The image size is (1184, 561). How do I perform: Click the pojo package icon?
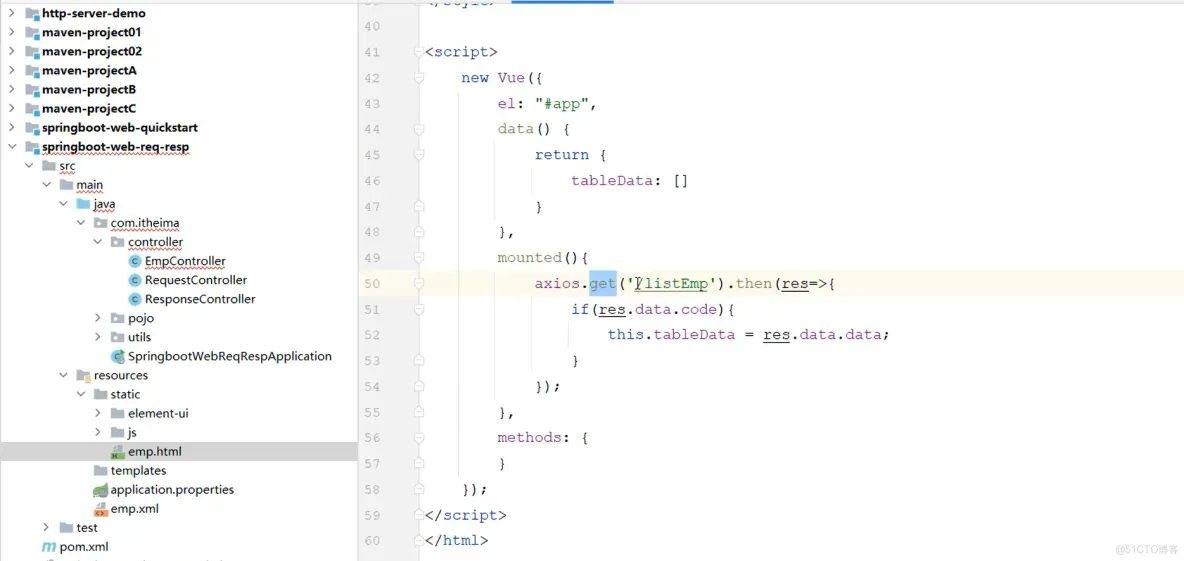pos(118,318)
